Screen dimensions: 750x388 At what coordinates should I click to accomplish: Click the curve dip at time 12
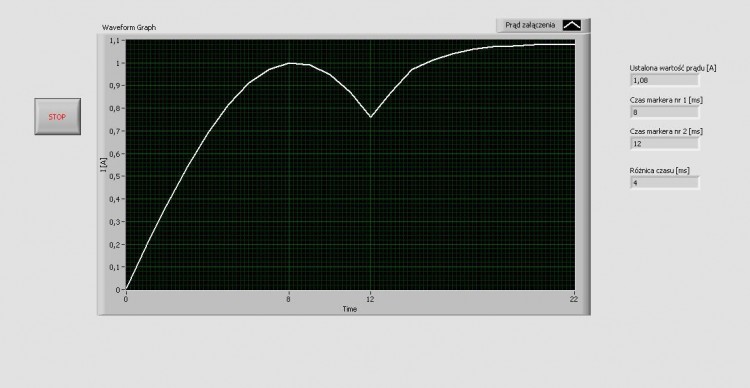(x=370, y=117)
